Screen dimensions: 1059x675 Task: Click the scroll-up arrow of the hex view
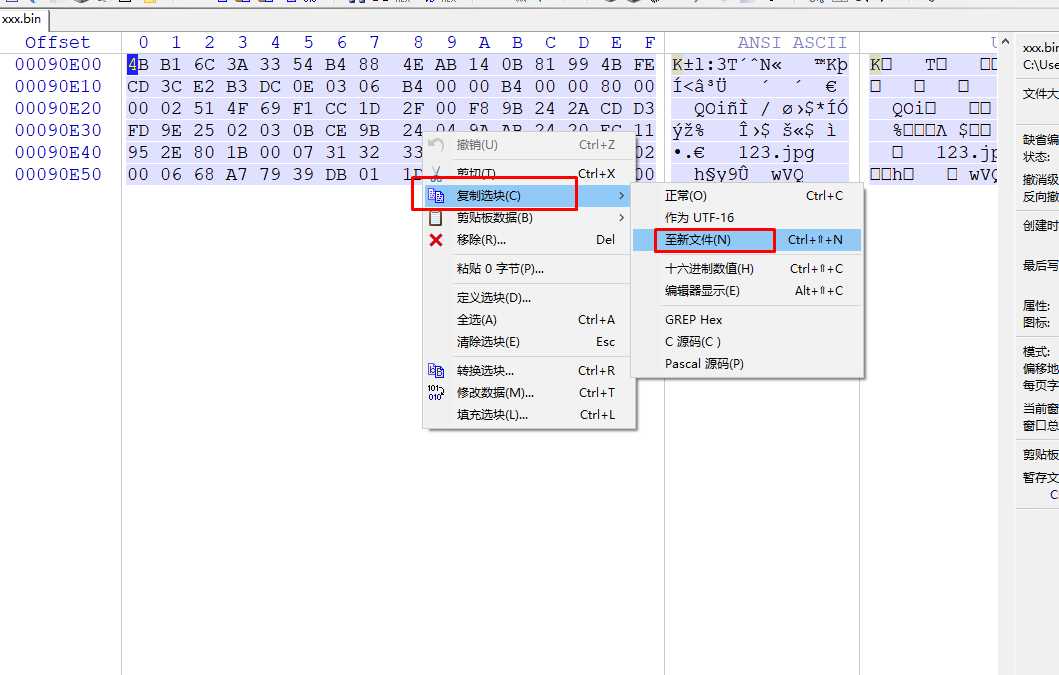coord(1005,42)
